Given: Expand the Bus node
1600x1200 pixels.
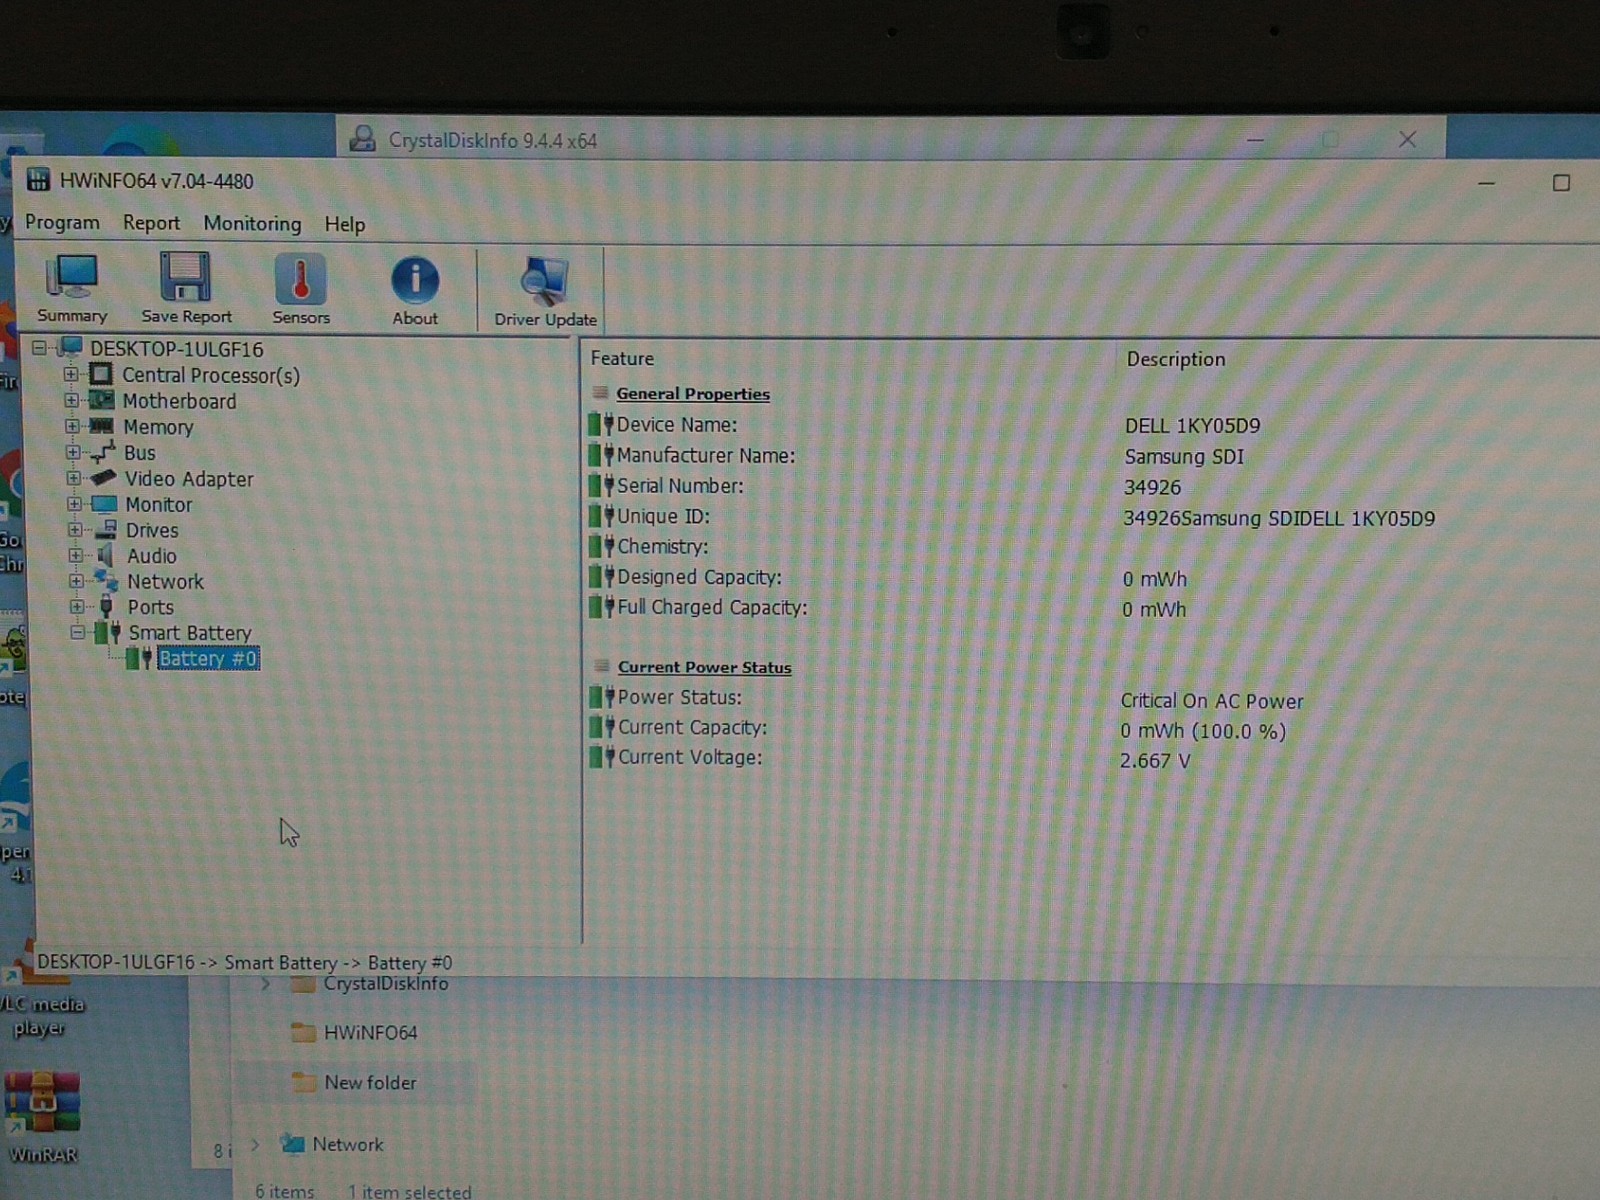Looking at the screenshot, I should tap(73, 452).
